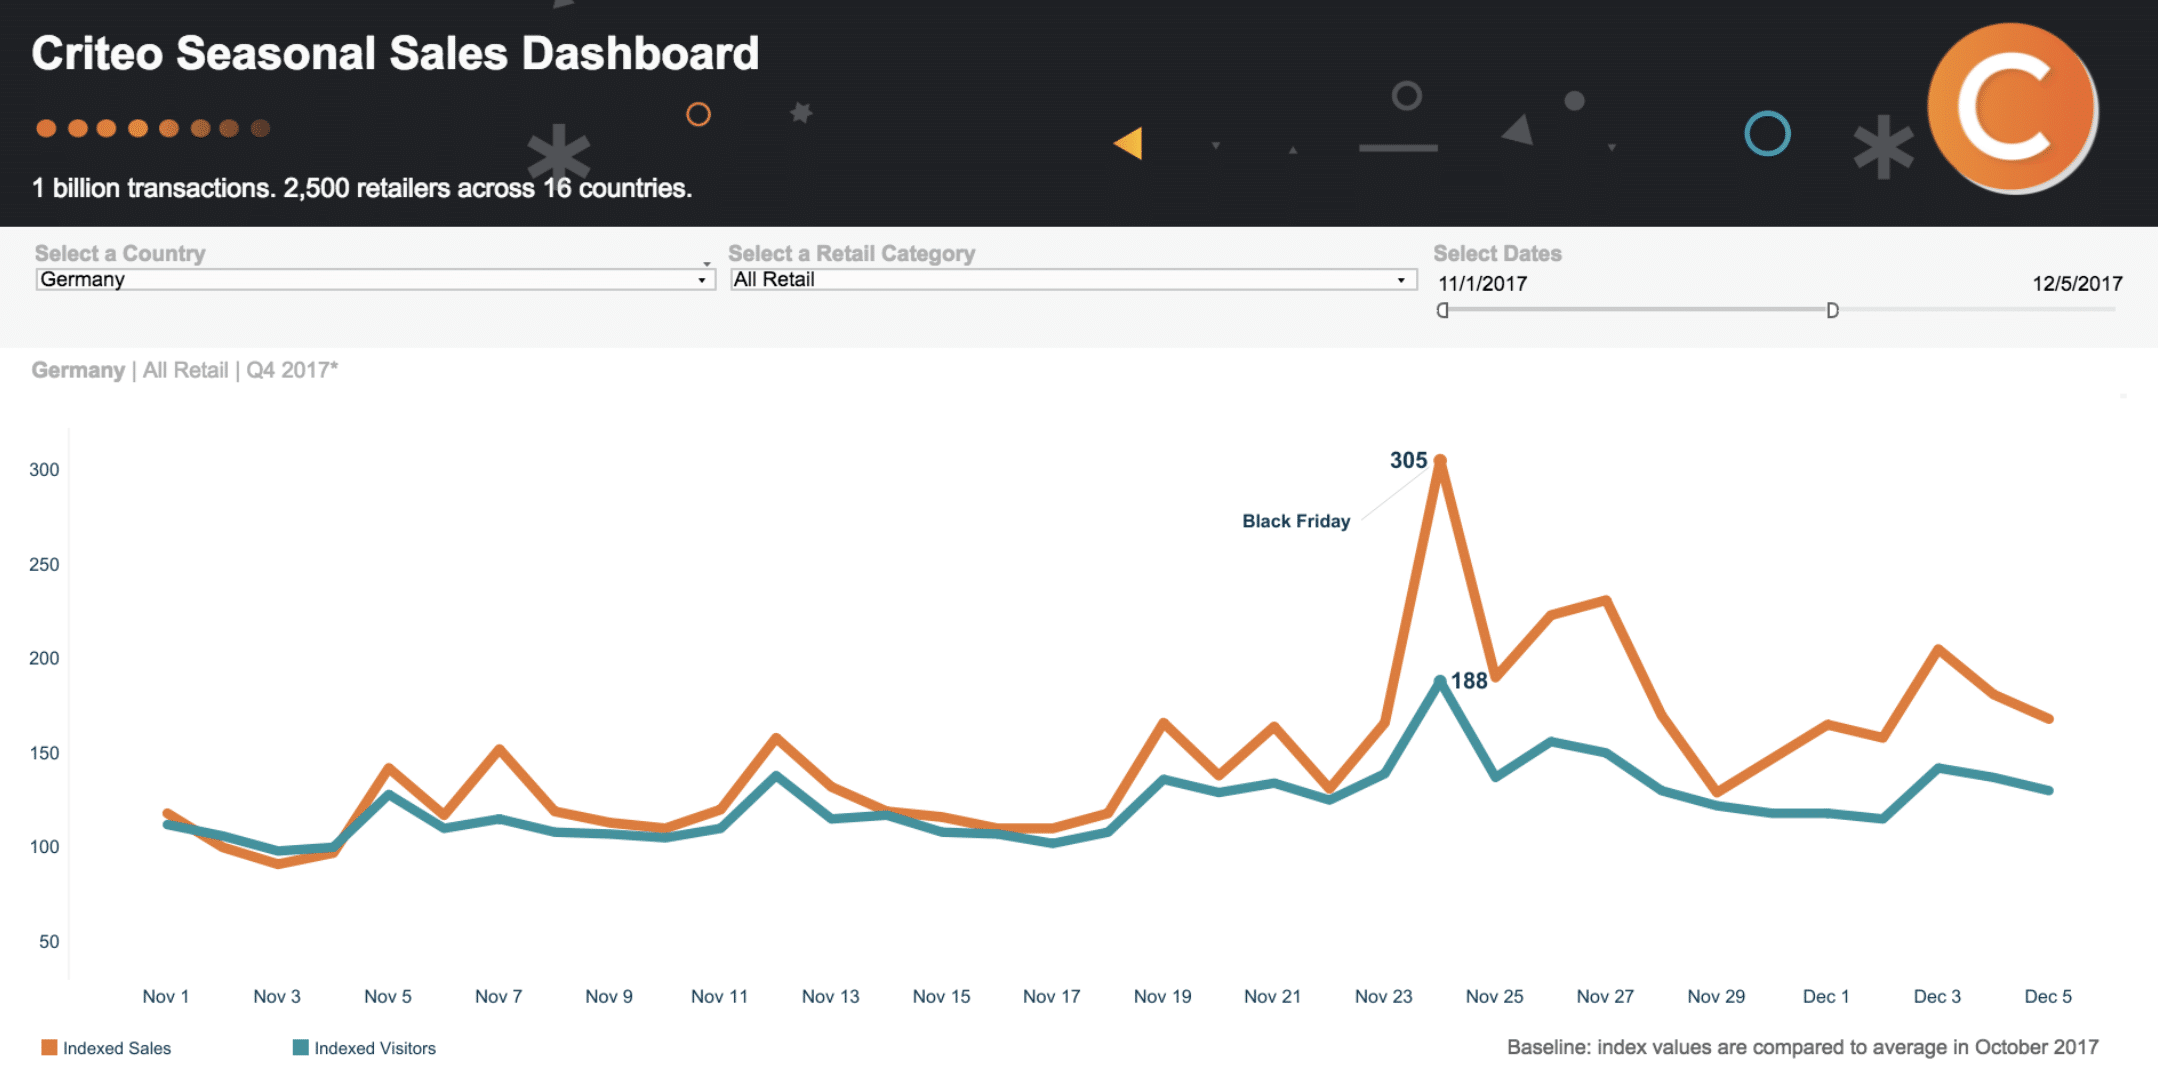The height and width of the screenshot is (1078, 2158).
Task: Click the Select Dates label
Action: [x=1497, y=253]
